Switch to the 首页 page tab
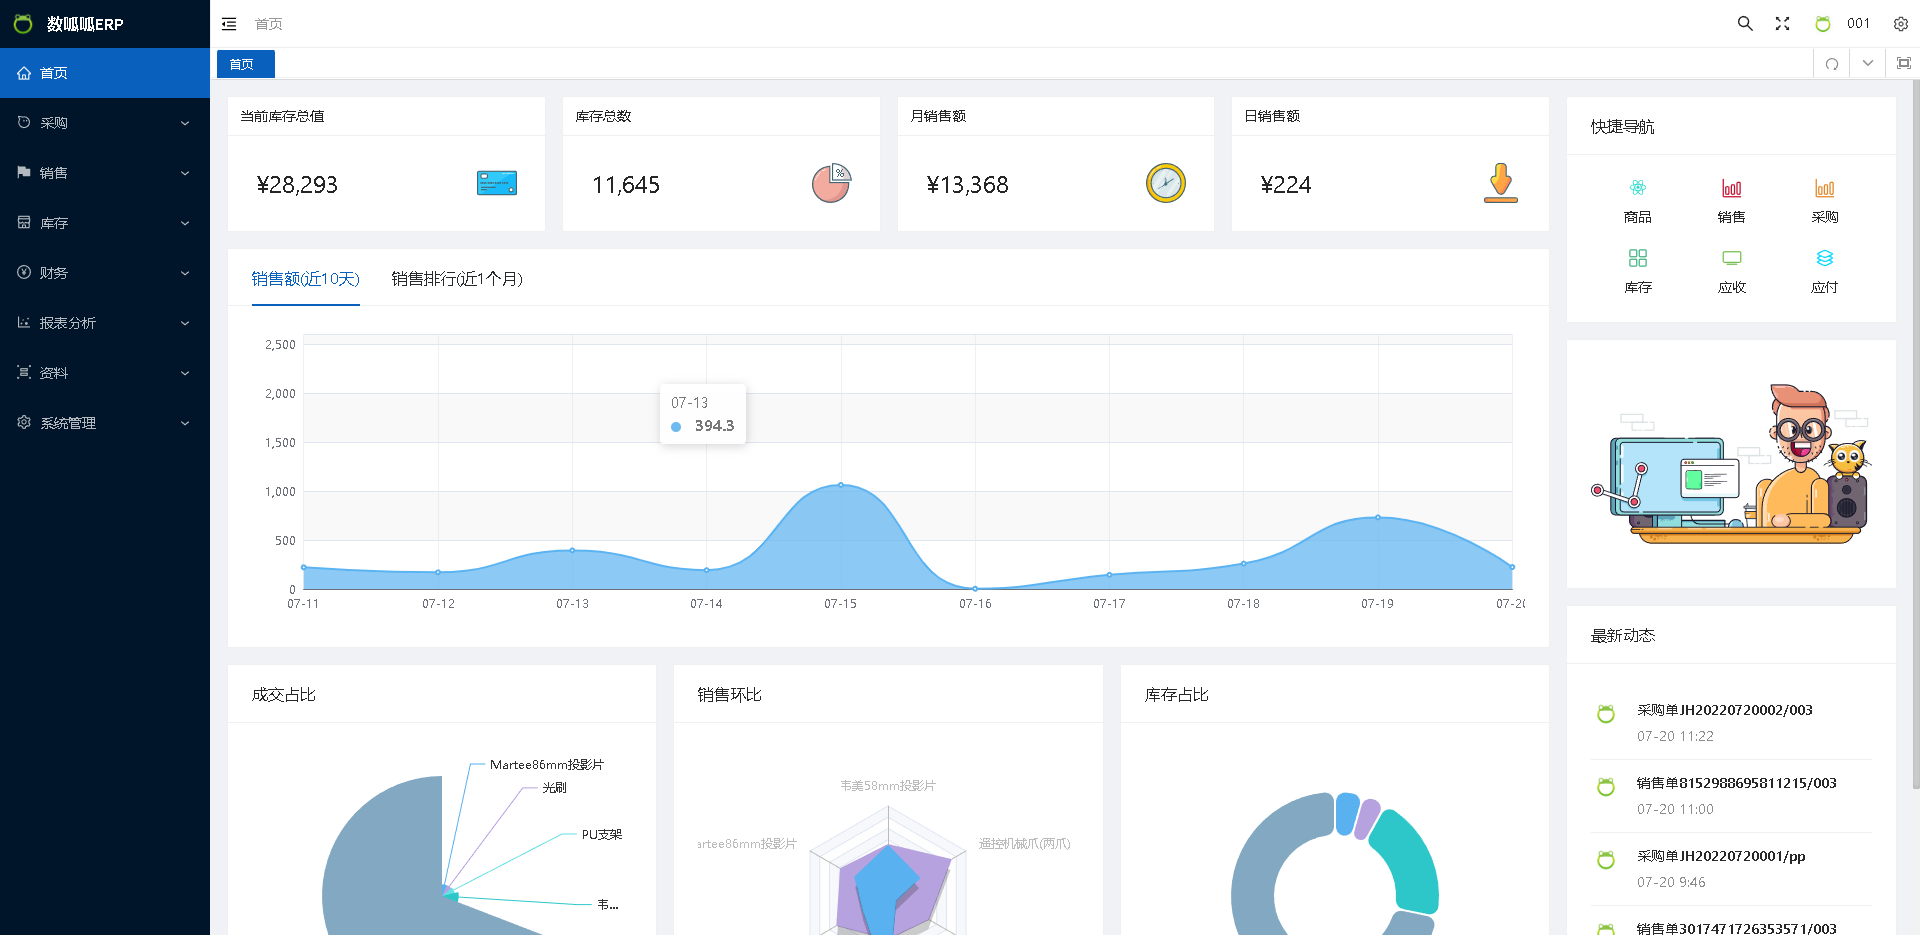 pyautogui.click(x=246, y=64)
